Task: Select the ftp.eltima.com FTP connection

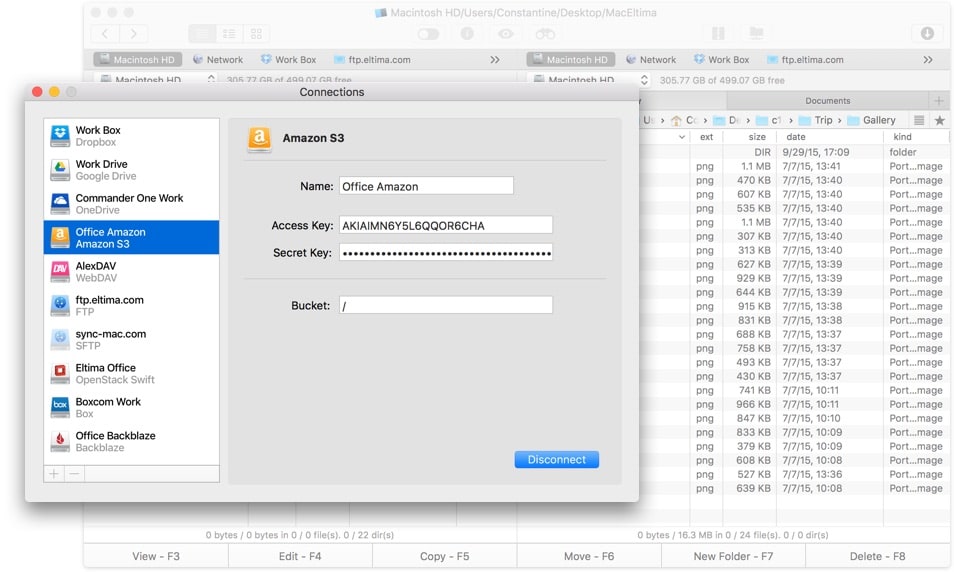Action: (131, 305)
